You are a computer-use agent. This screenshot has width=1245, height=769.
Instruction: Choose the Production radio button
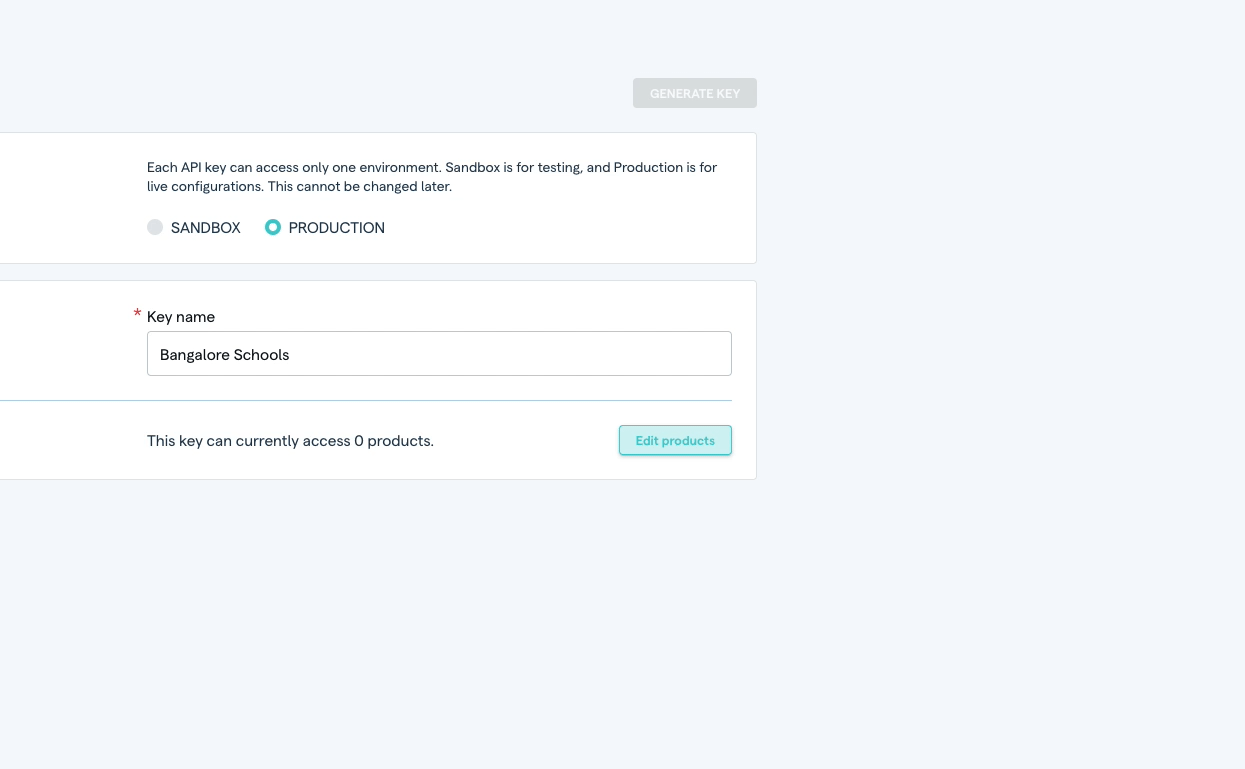pyautogui.click(x=272, y=227)
